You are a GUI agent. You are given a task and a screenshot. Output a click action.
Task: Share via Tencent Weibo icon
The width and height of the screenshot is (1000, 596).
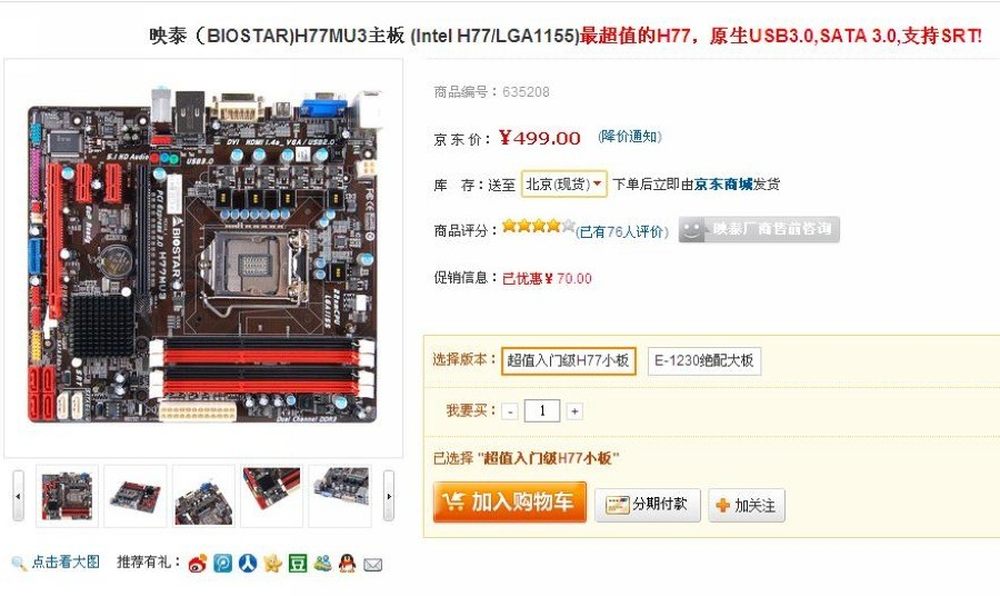[x=223, y=563]
